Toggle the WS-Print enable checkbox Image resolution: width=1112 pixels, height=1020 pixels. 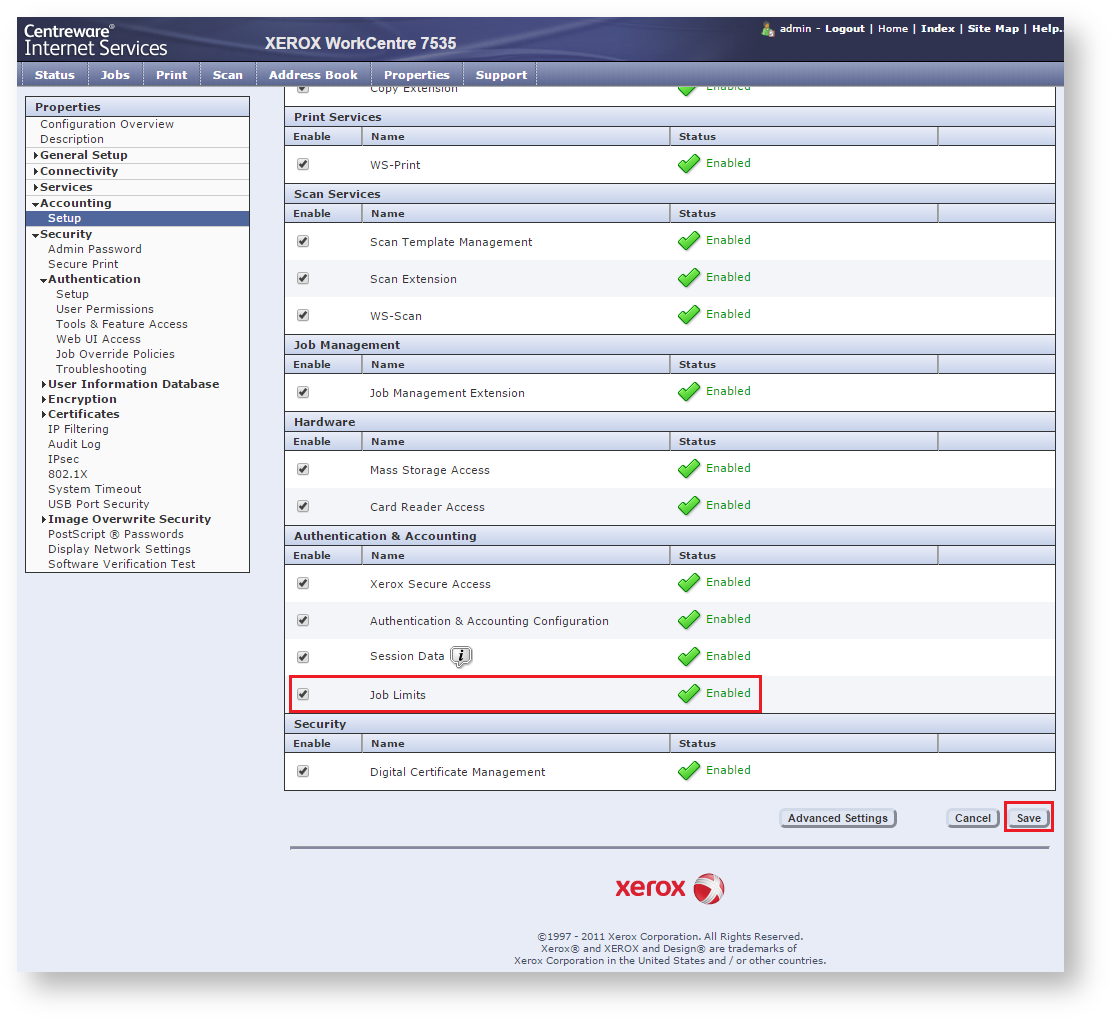303,164
